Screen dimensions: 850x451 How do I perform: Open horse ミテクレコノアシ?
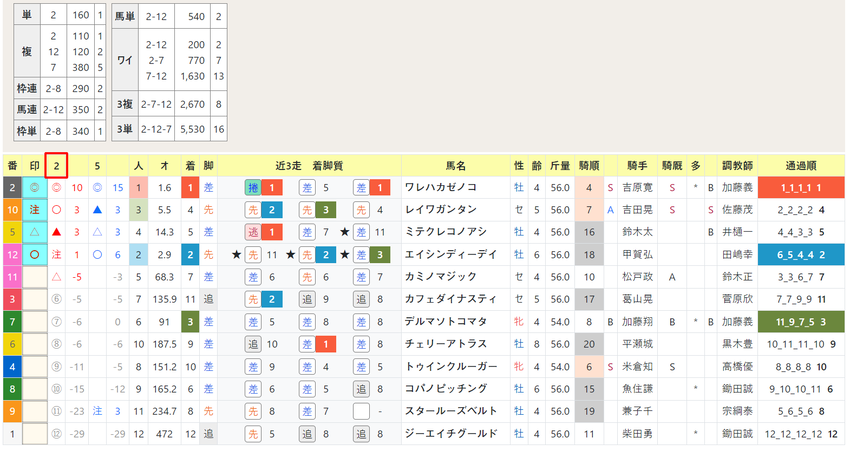click(446, 232)
